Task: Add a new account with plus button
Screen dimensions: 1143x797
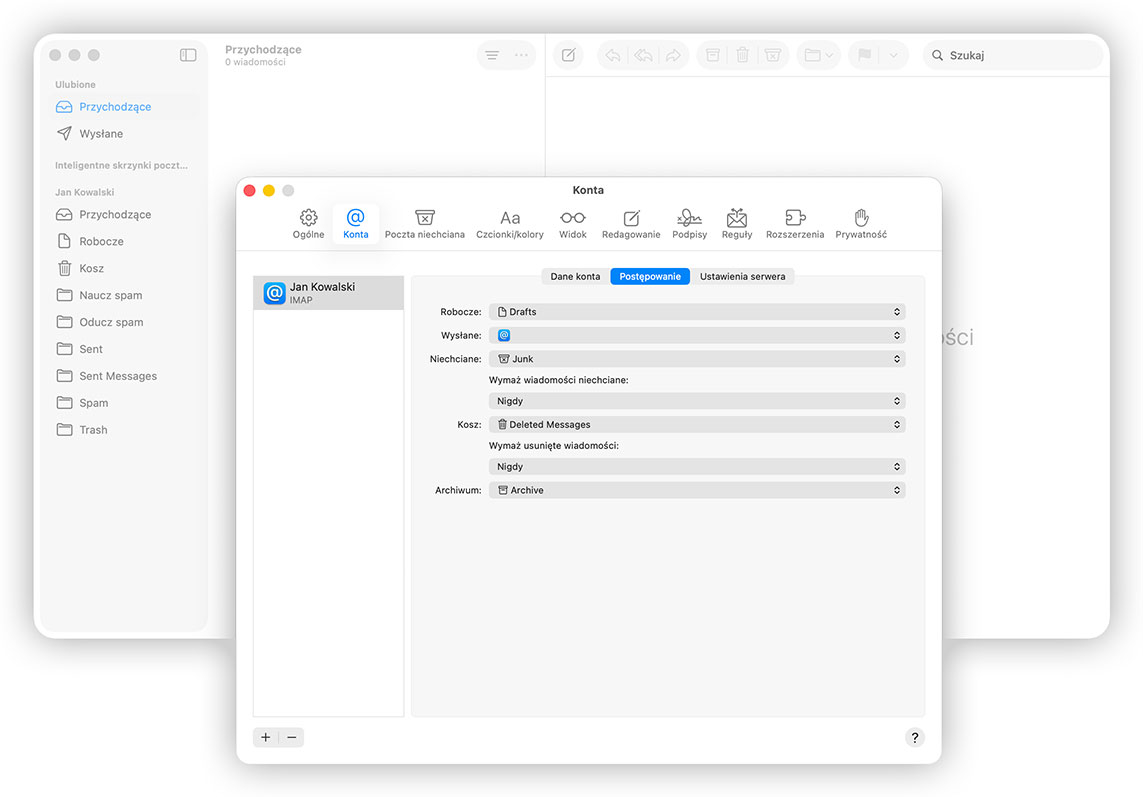Action: tap(264, 737)
